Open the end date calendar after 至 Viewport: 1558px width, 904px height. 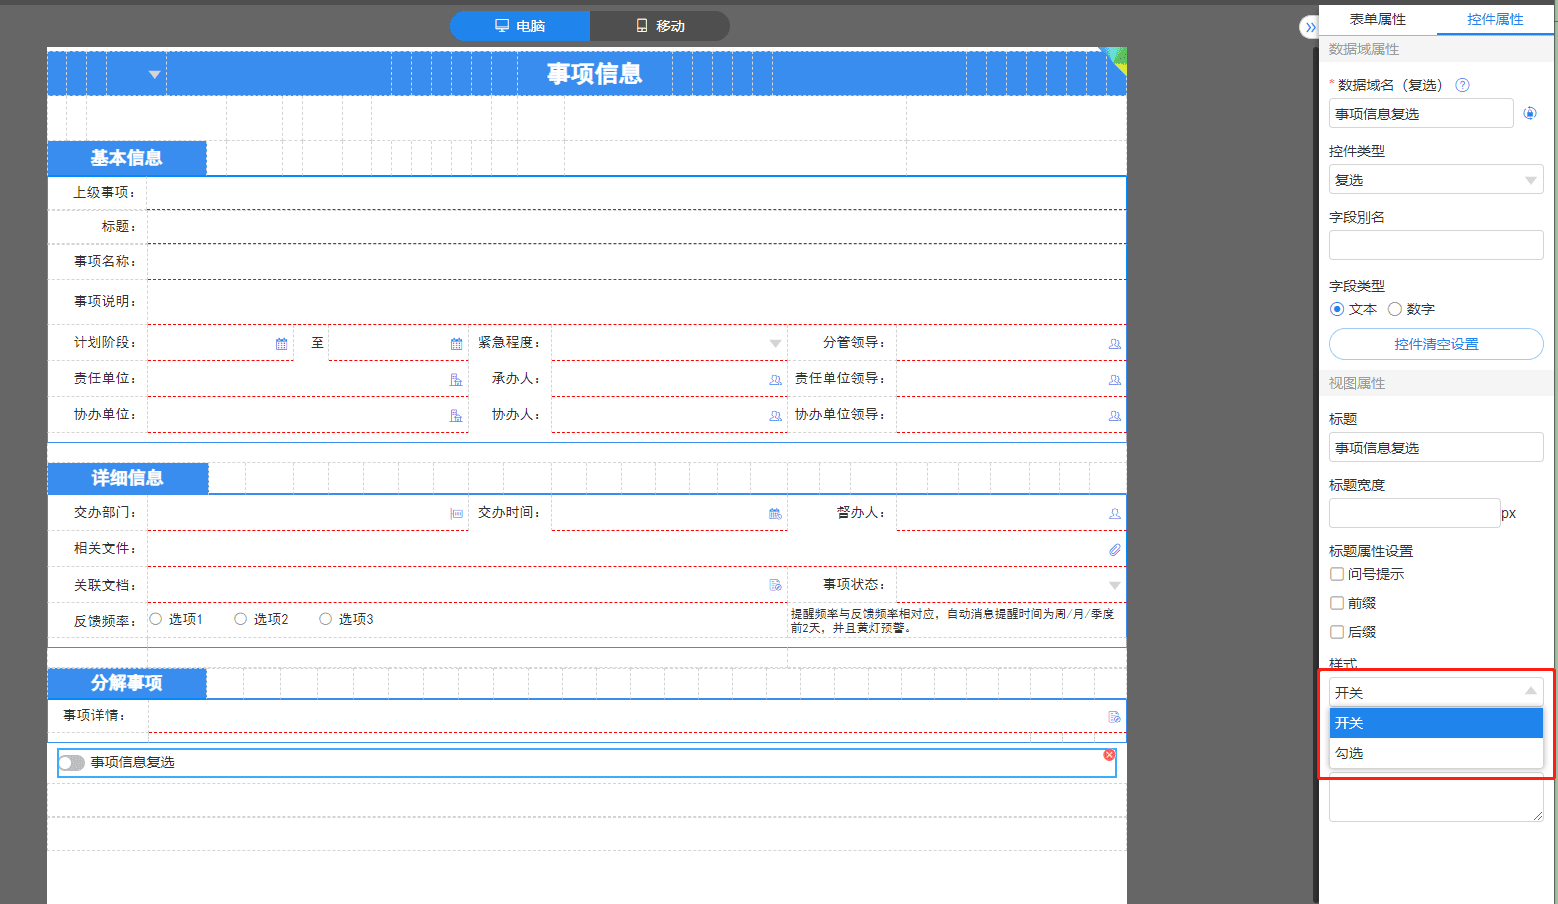click(x=456, y=344)
